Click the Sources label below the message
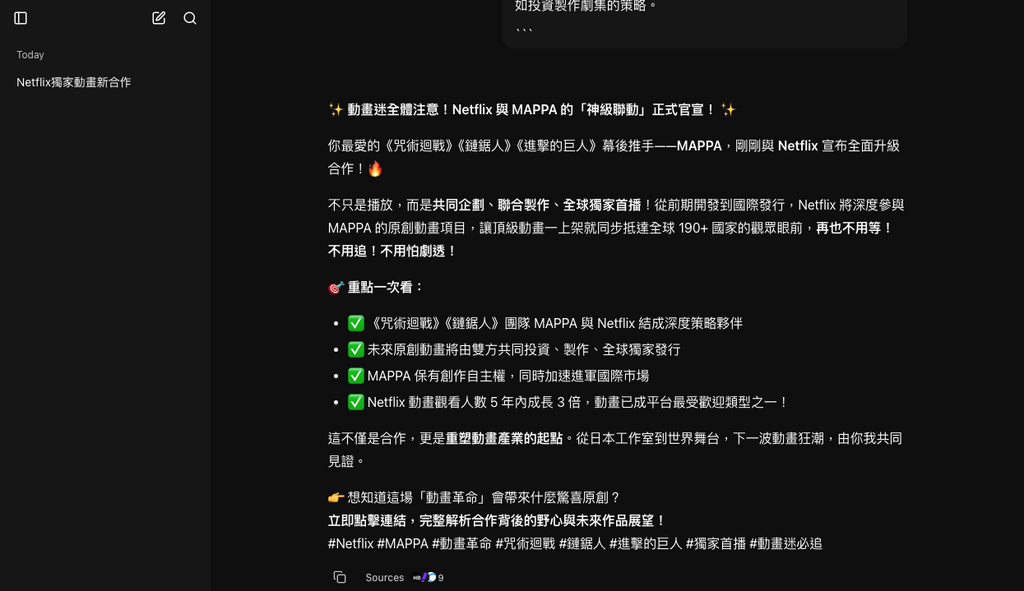1024x591 pixels. [384, 577]
